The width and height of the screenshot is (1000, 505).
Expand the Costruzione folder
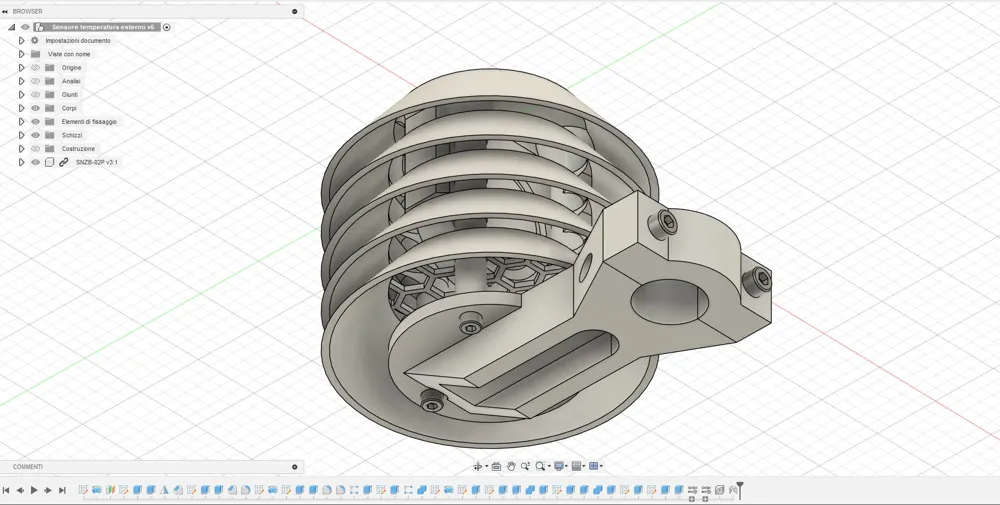click(x=22, y=149)
